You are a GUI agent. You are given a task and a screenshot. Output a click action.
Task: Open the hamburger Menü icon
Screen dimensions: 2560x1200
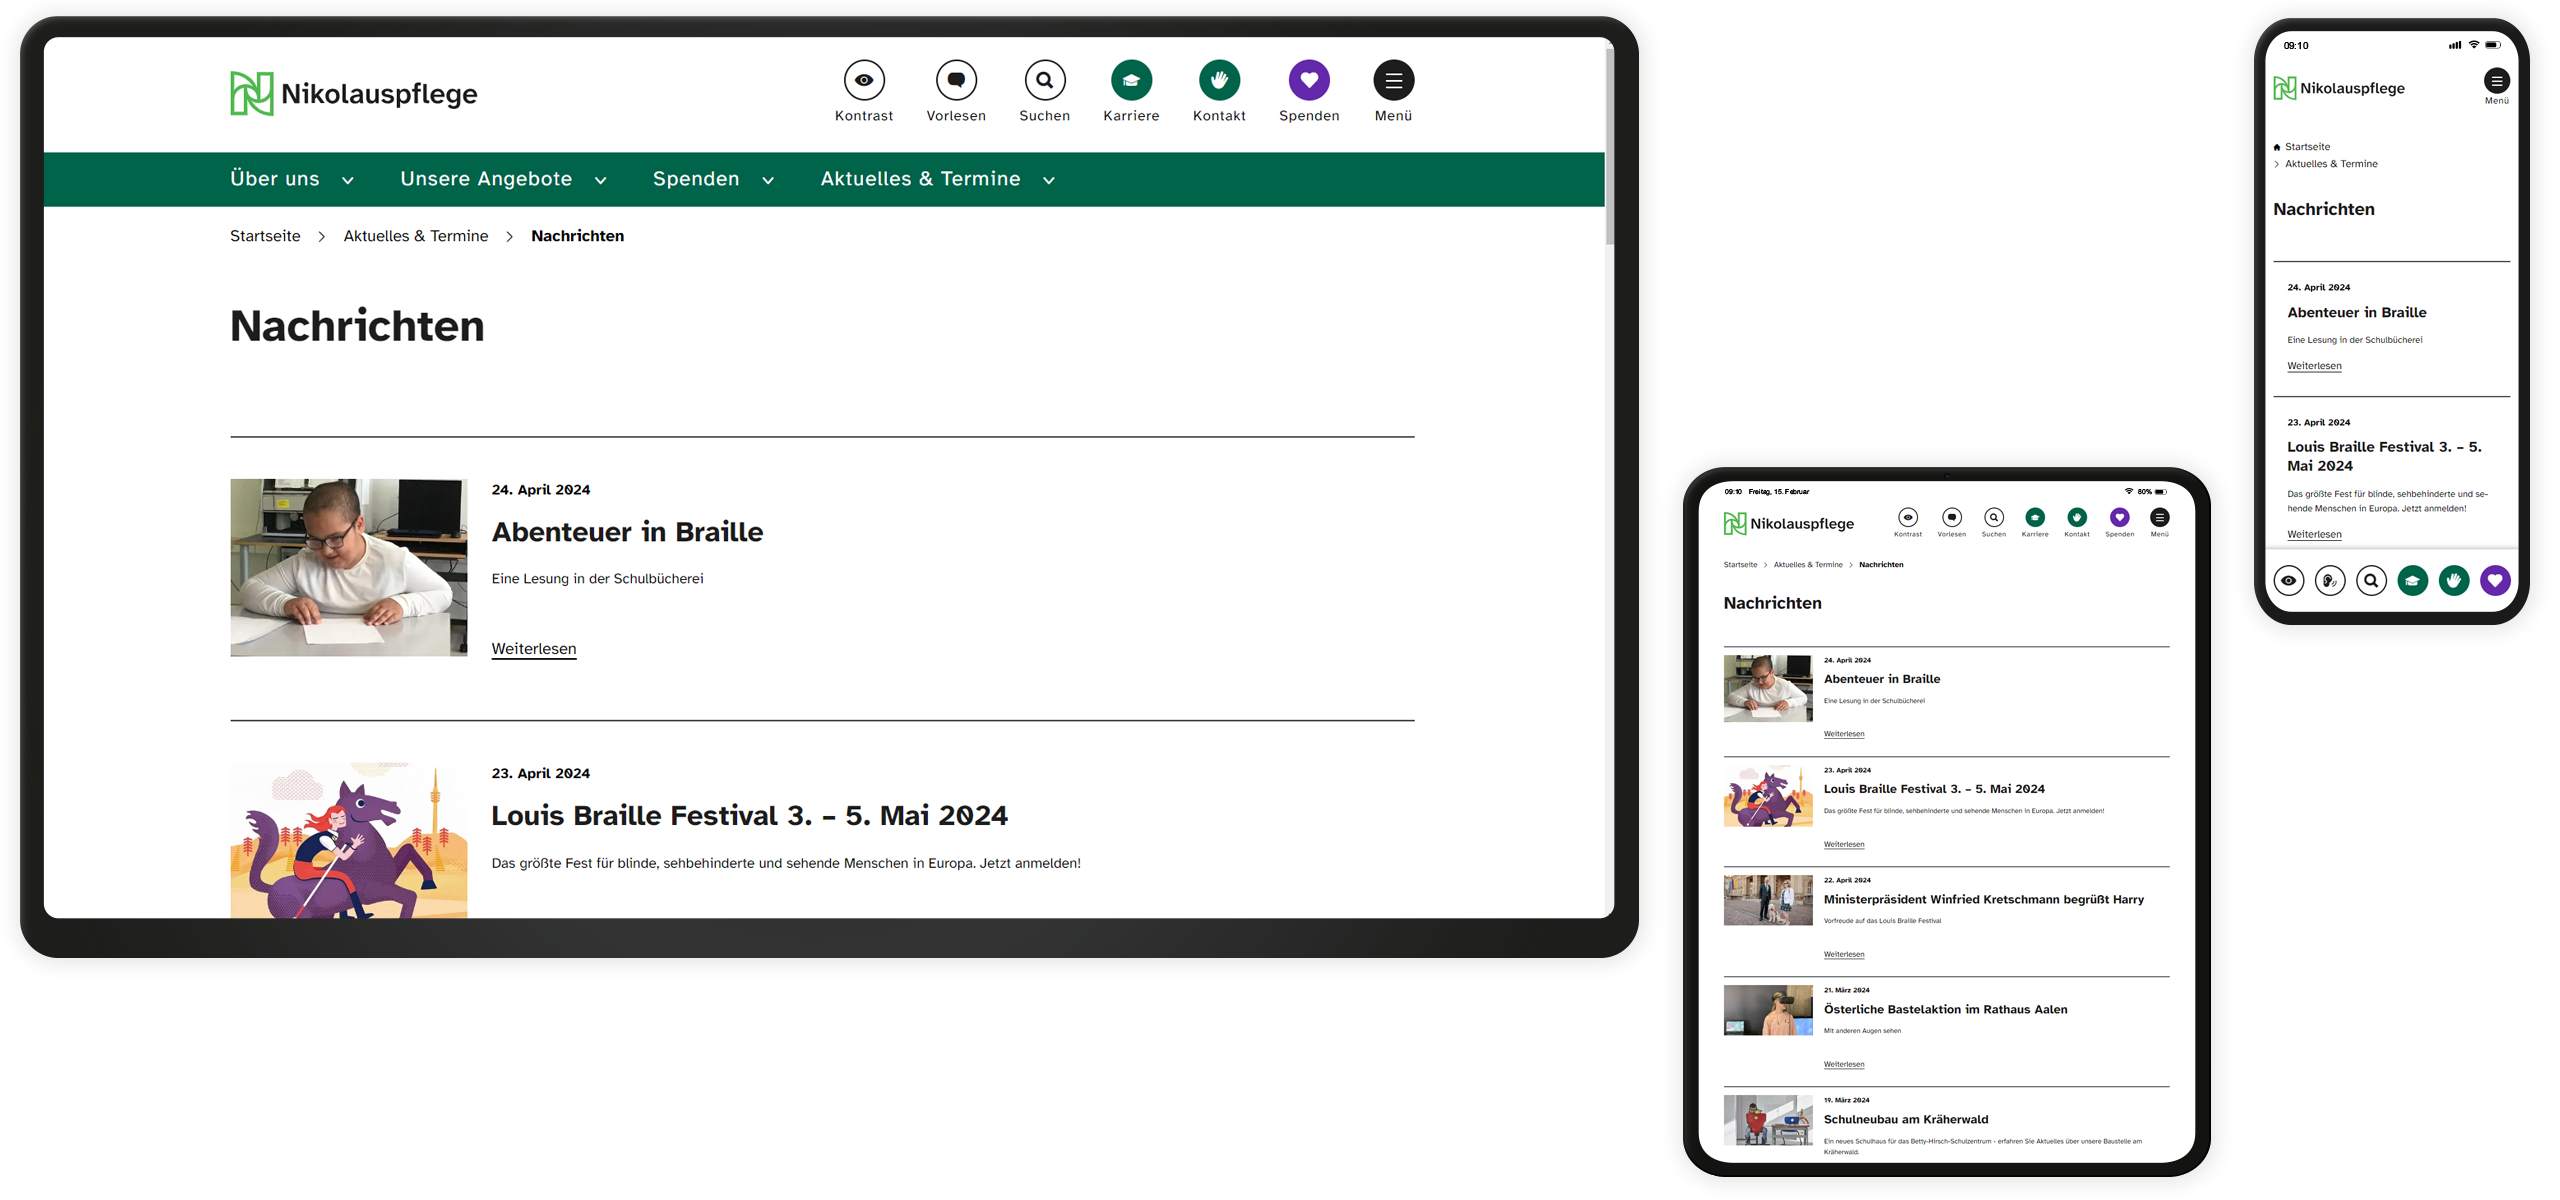pos(1393,80)
